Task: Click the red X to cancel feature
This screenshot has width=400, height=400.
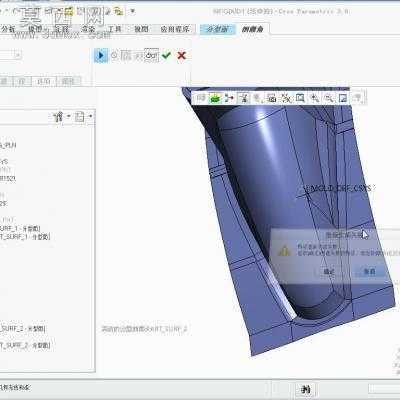Action: coord(181,55)
